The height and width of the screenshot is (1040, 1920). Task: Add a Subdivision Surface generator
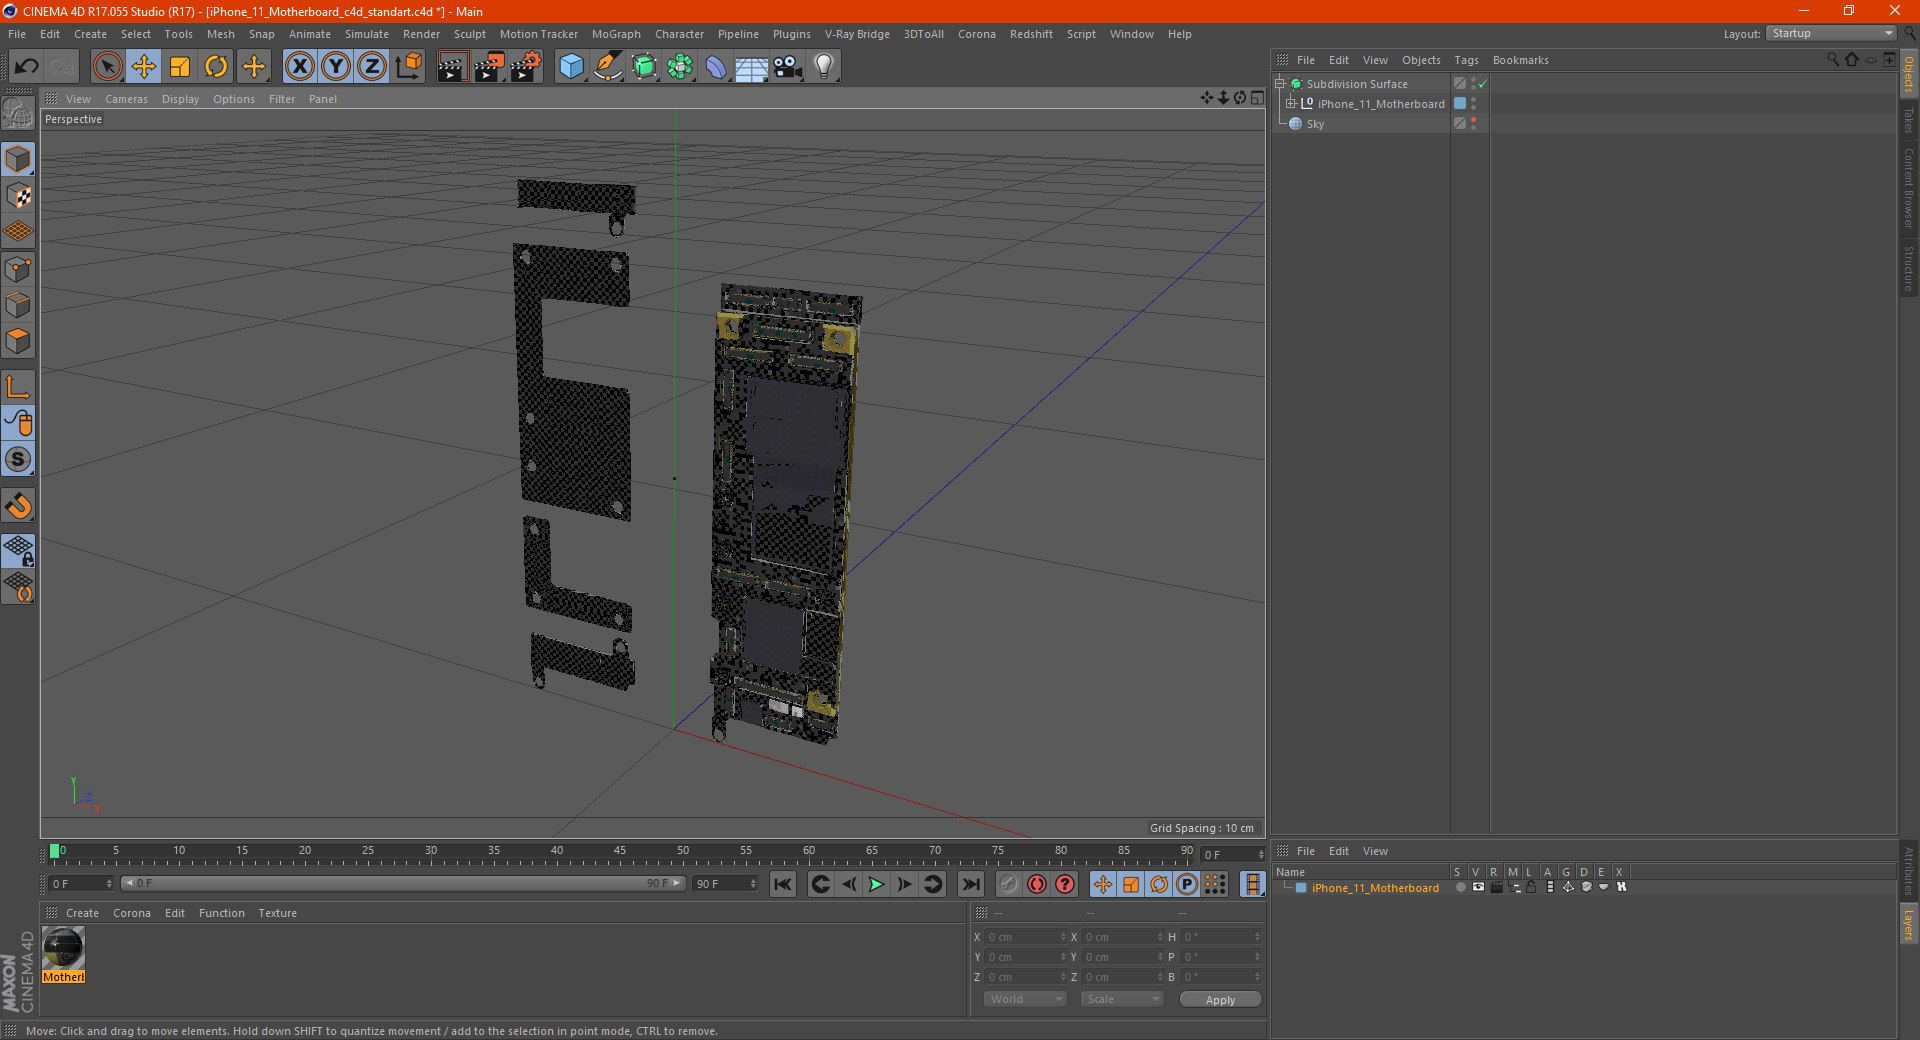click(x=644, y=67)
